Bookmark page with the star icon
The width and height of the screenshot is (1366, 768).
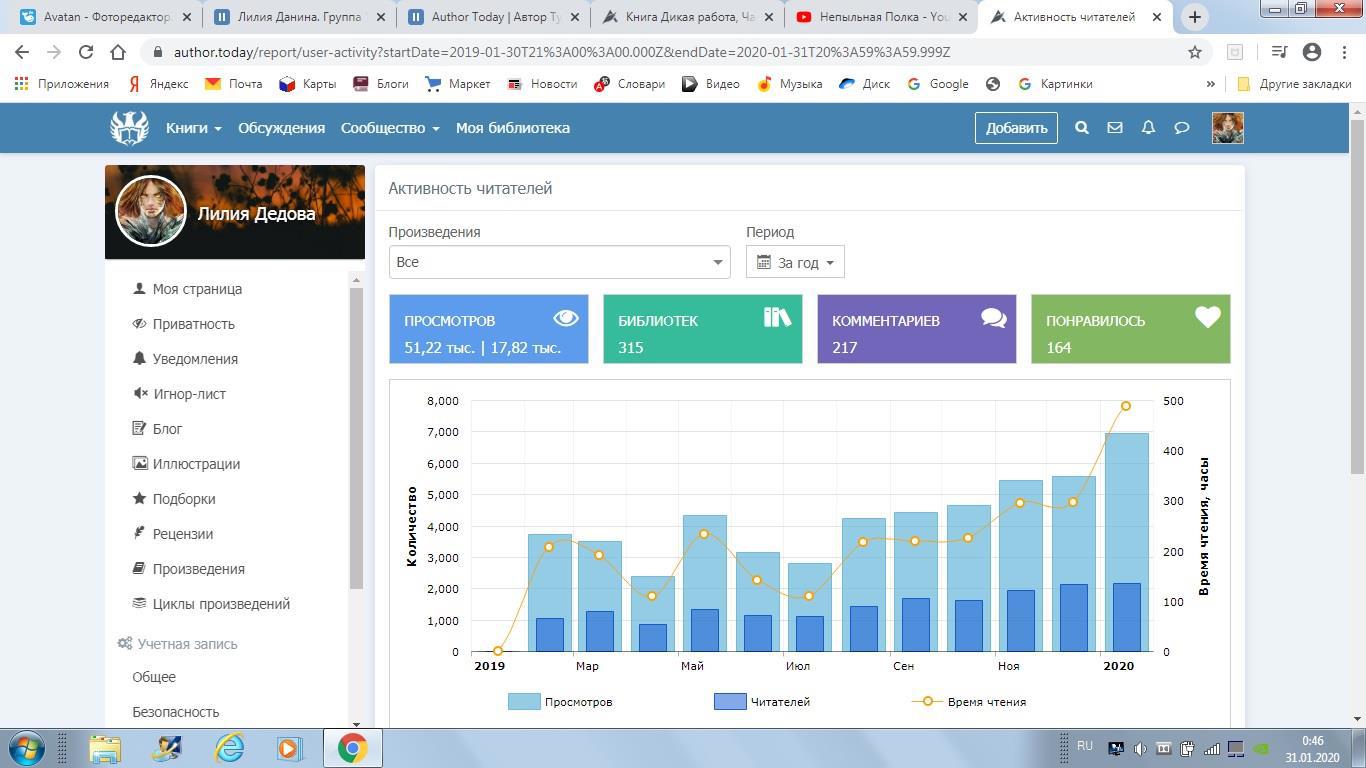click(x=1194, y=52)
